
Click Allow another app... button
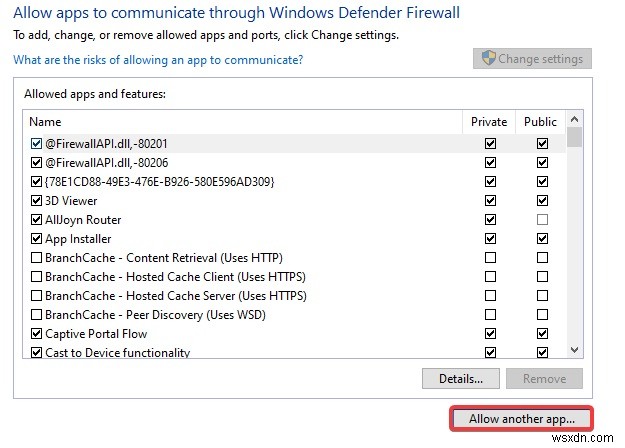[521, 419]
